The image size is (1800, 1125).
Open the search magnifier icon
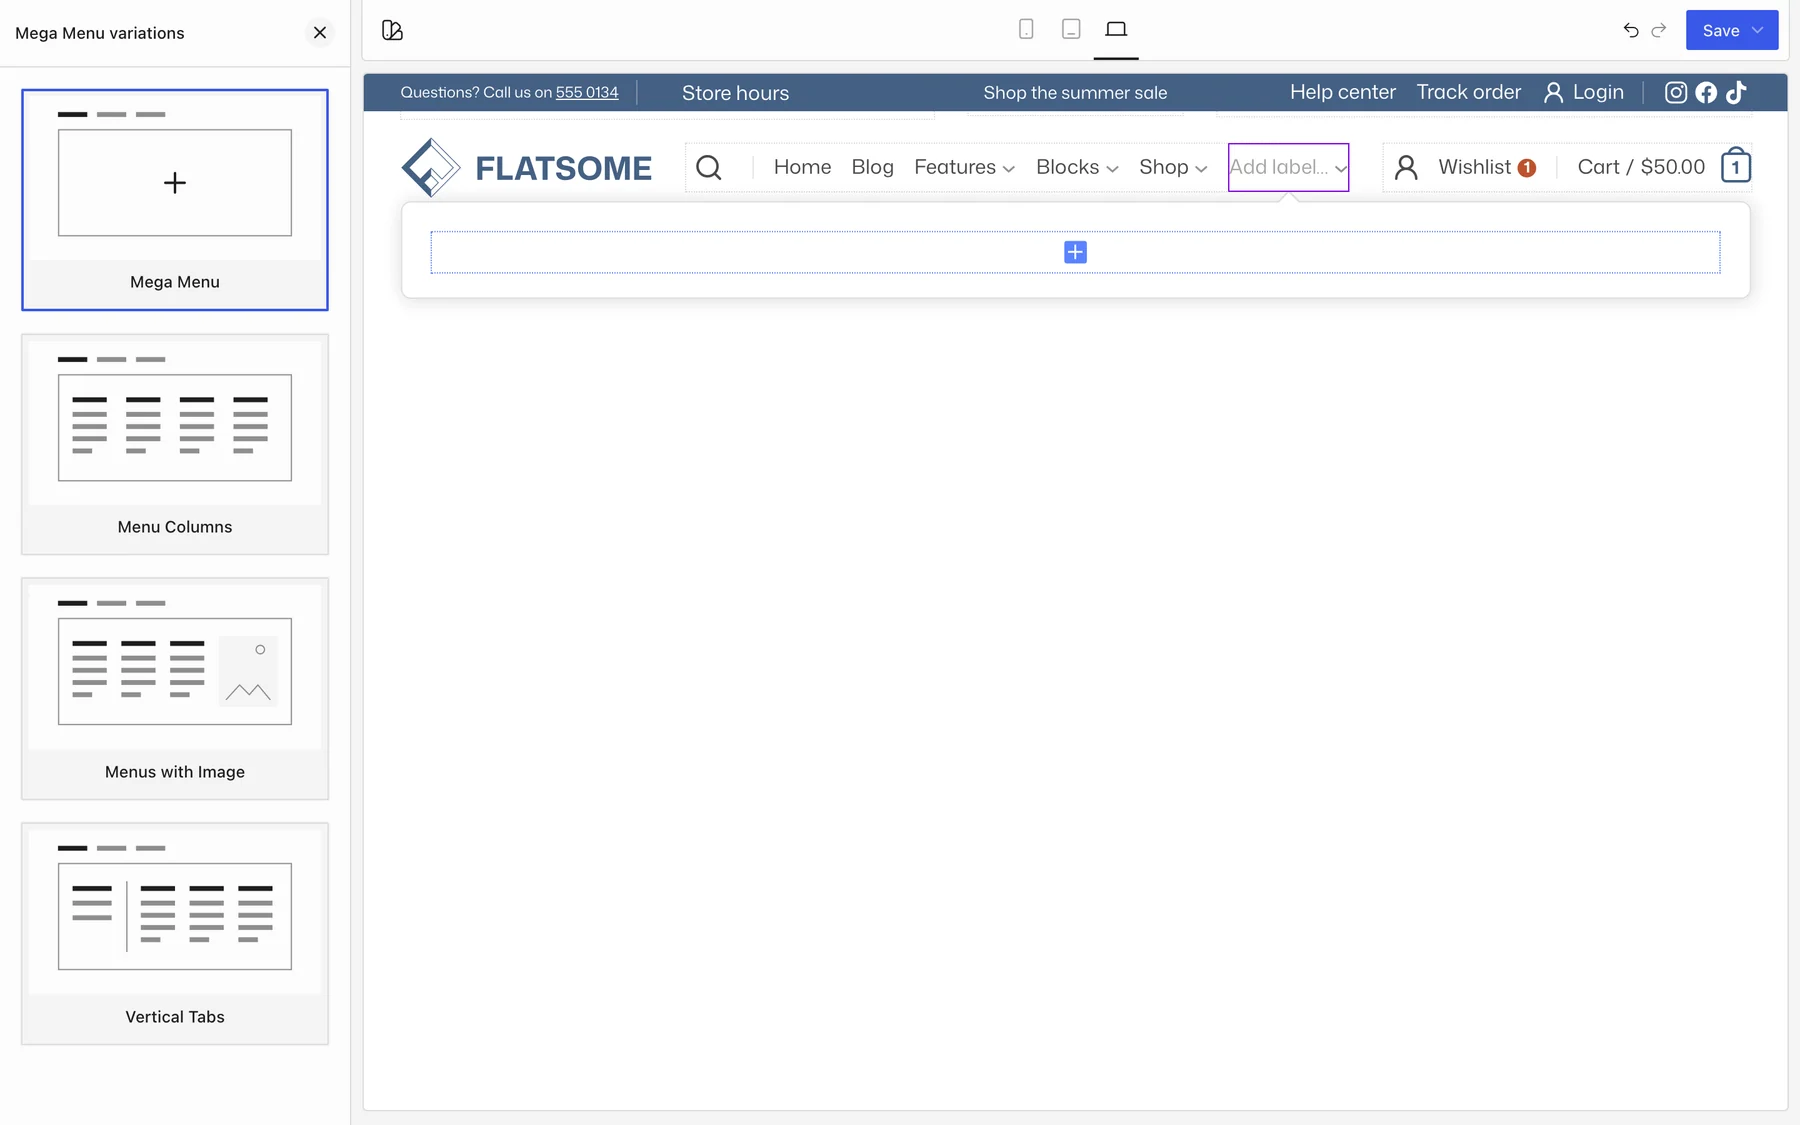[708, 167]
